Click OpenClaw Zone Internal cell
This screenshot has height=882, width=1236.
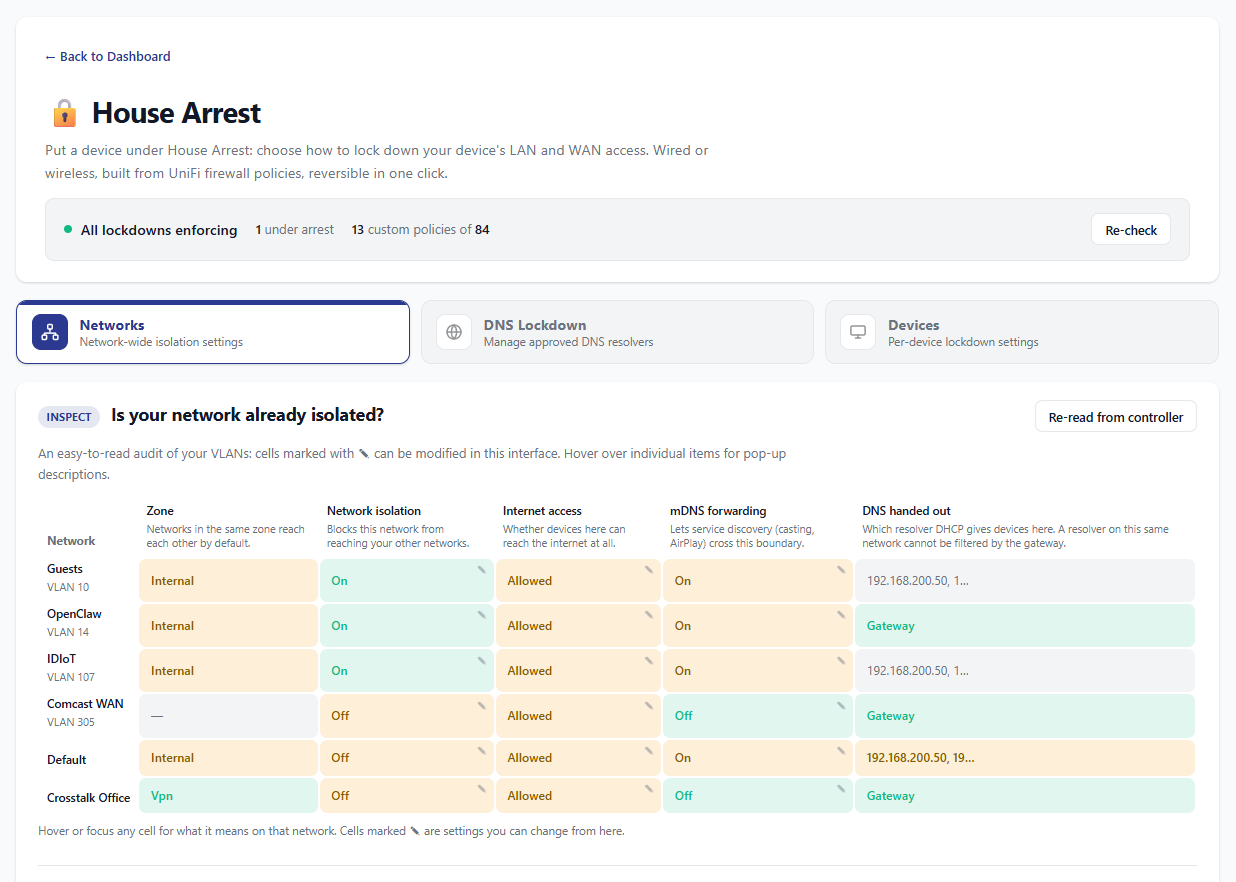tap(228, 625)
